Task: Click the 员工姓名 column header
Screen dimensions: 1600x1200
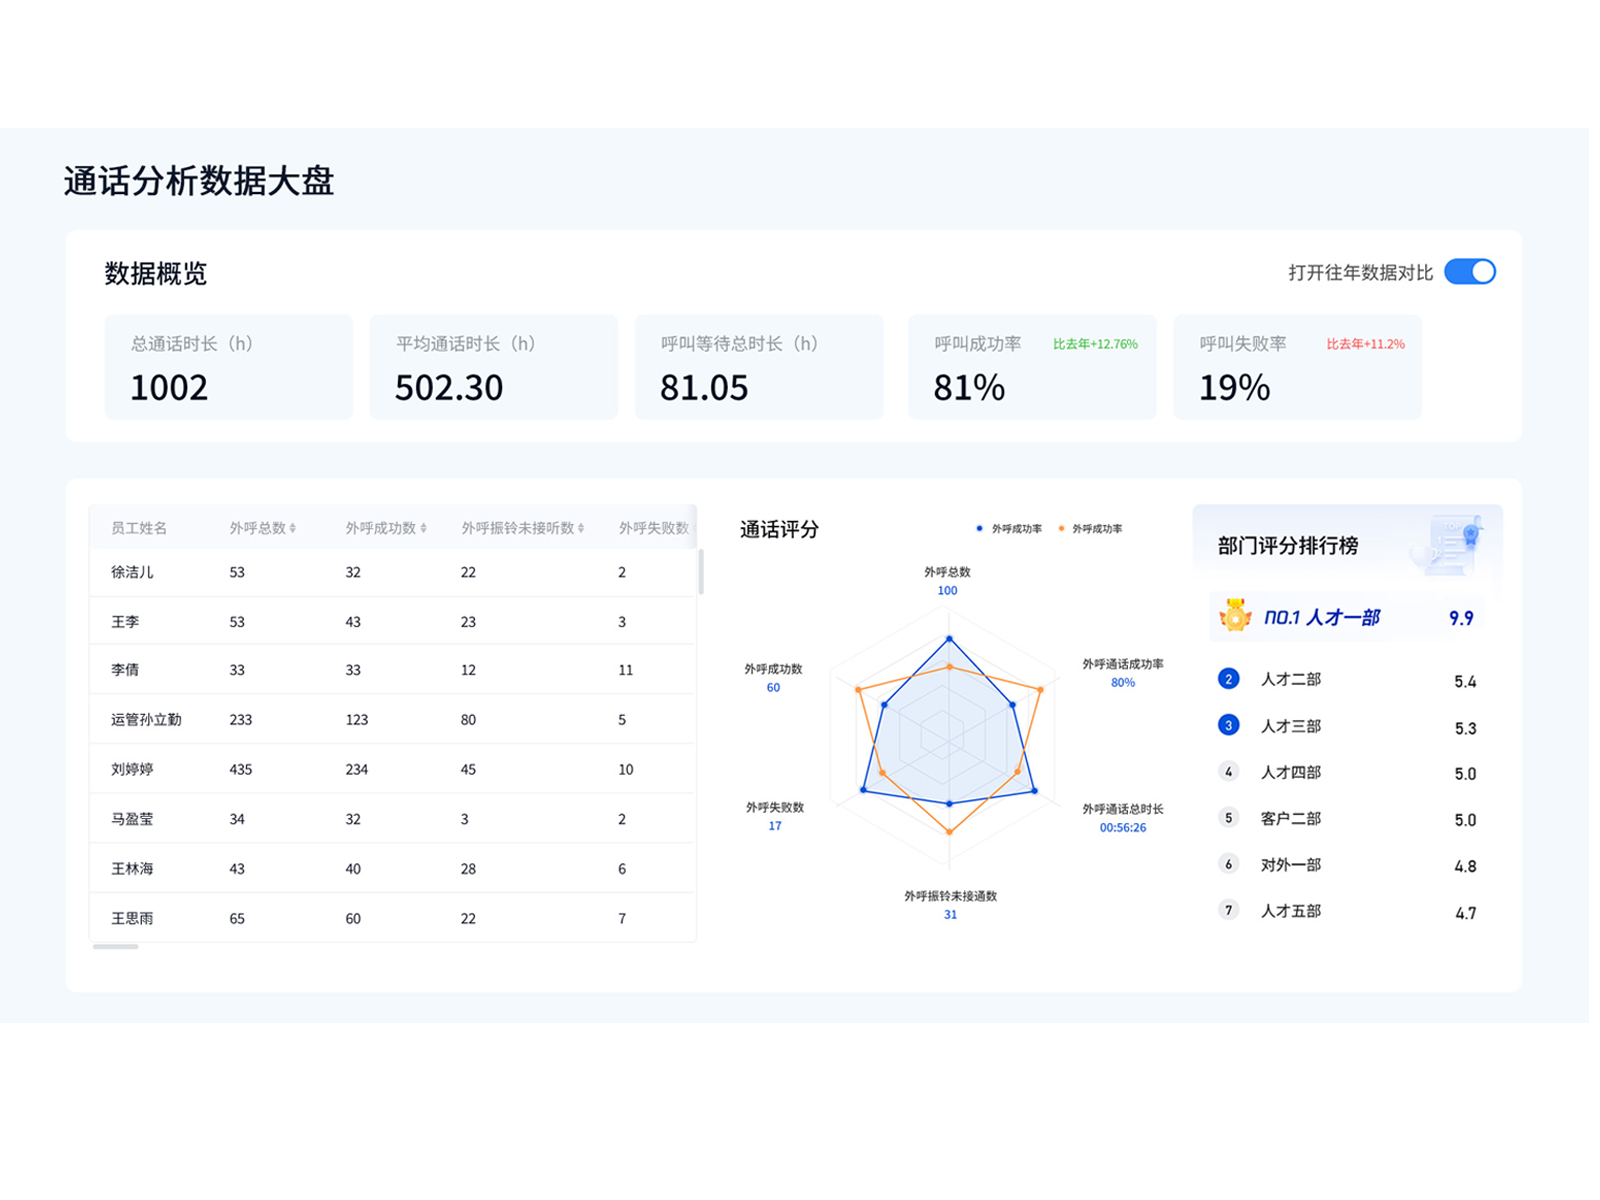Action: (x=139, y=528)
